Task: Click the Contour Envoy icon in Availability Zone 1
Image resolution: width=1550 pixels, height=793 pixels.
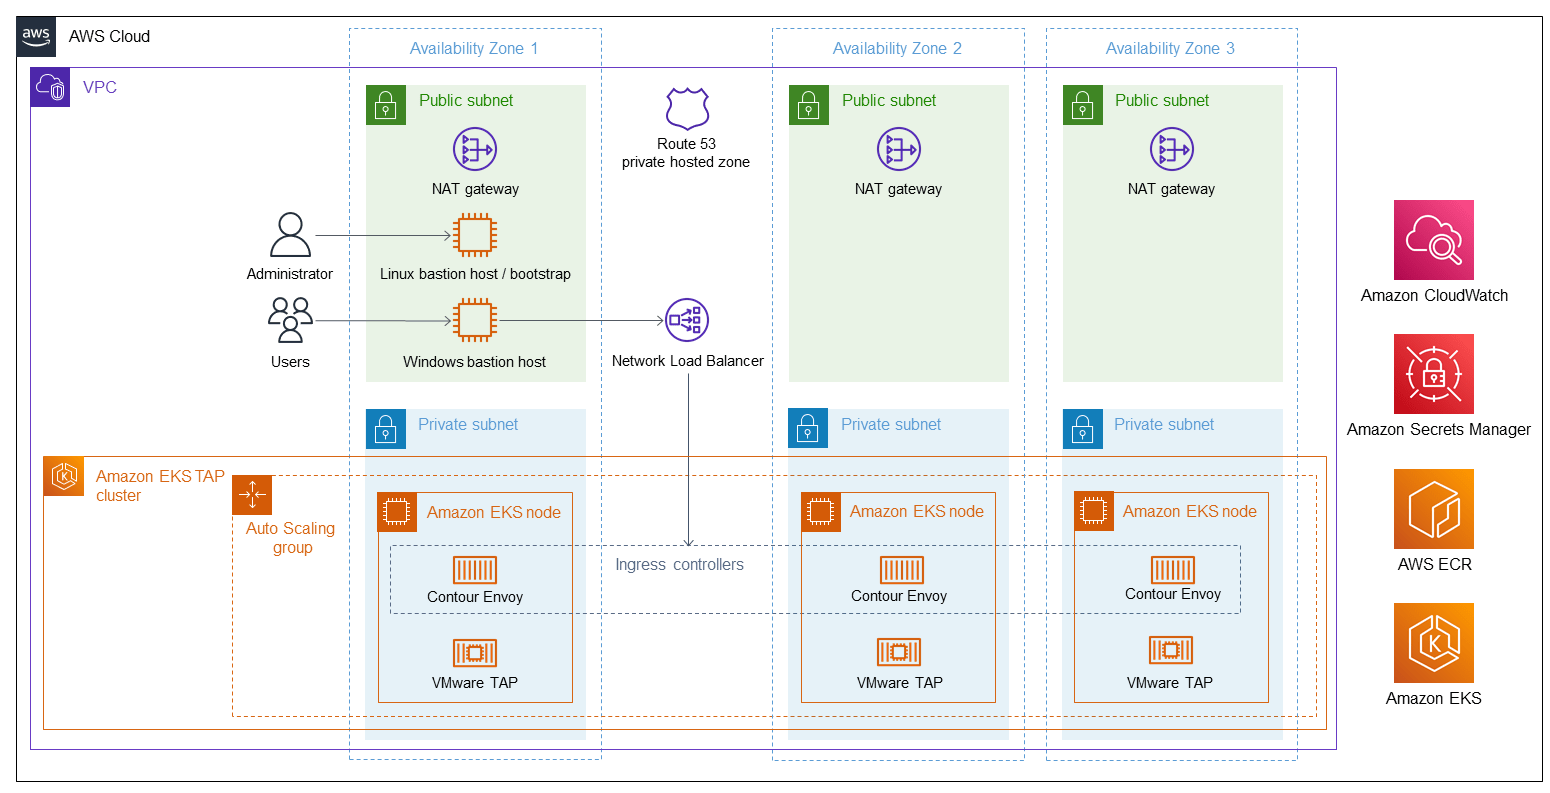Action: click(x=475, y=570)
